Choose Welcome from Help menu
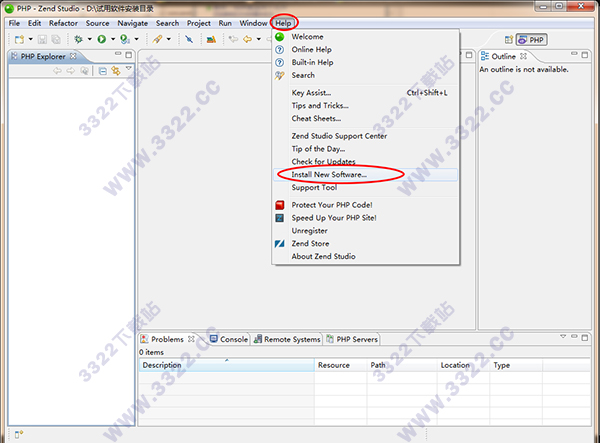The height and width of the screenshot is (443, 600). coord(365,37)
